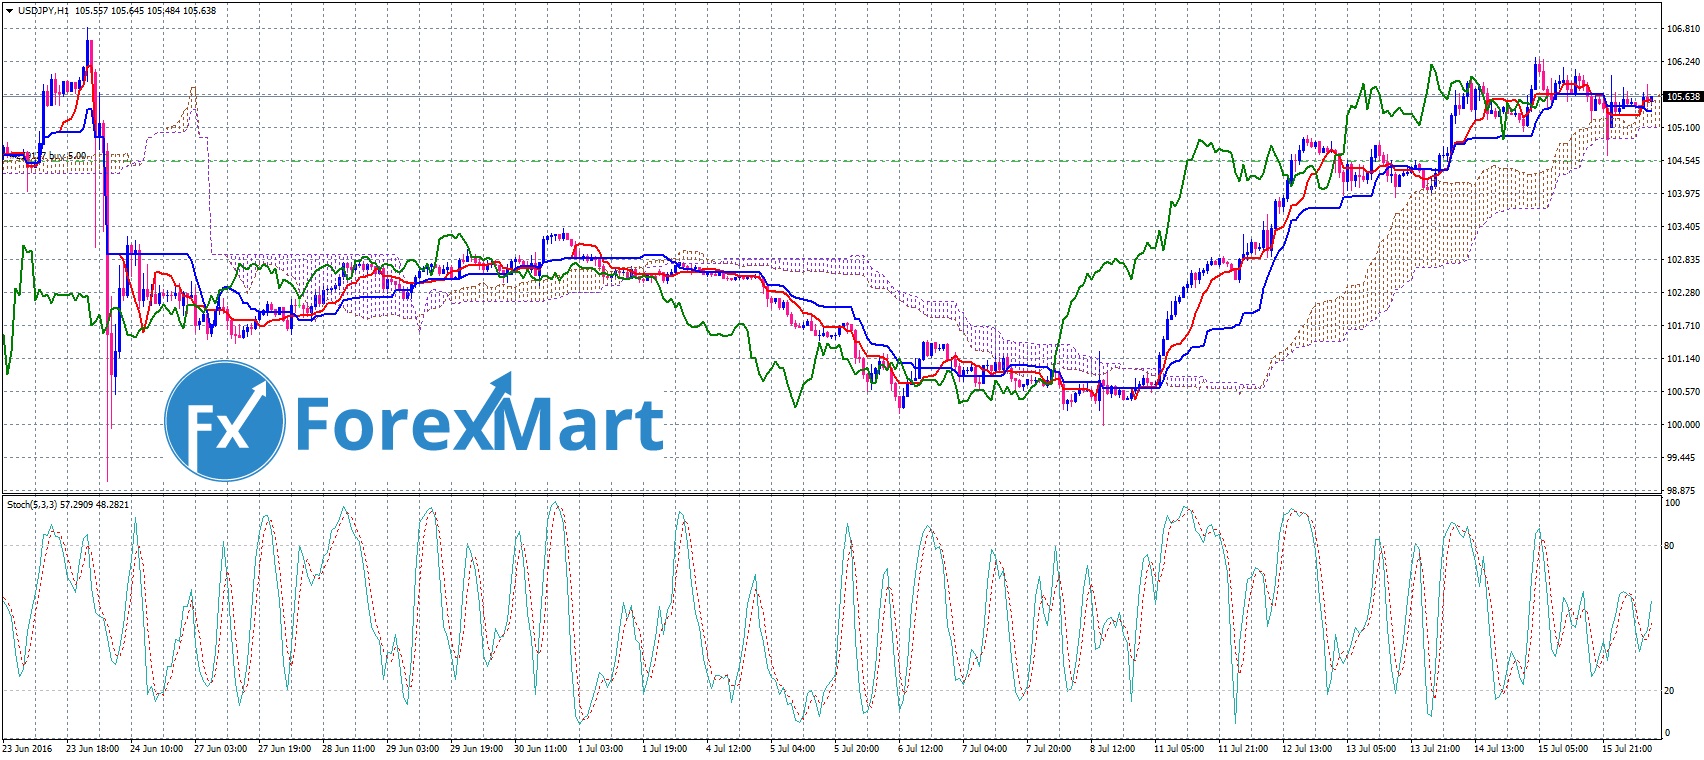
Task: Select the 23 Jun 2016 date label
Action: pyautogui.click(x=28, y=748)
